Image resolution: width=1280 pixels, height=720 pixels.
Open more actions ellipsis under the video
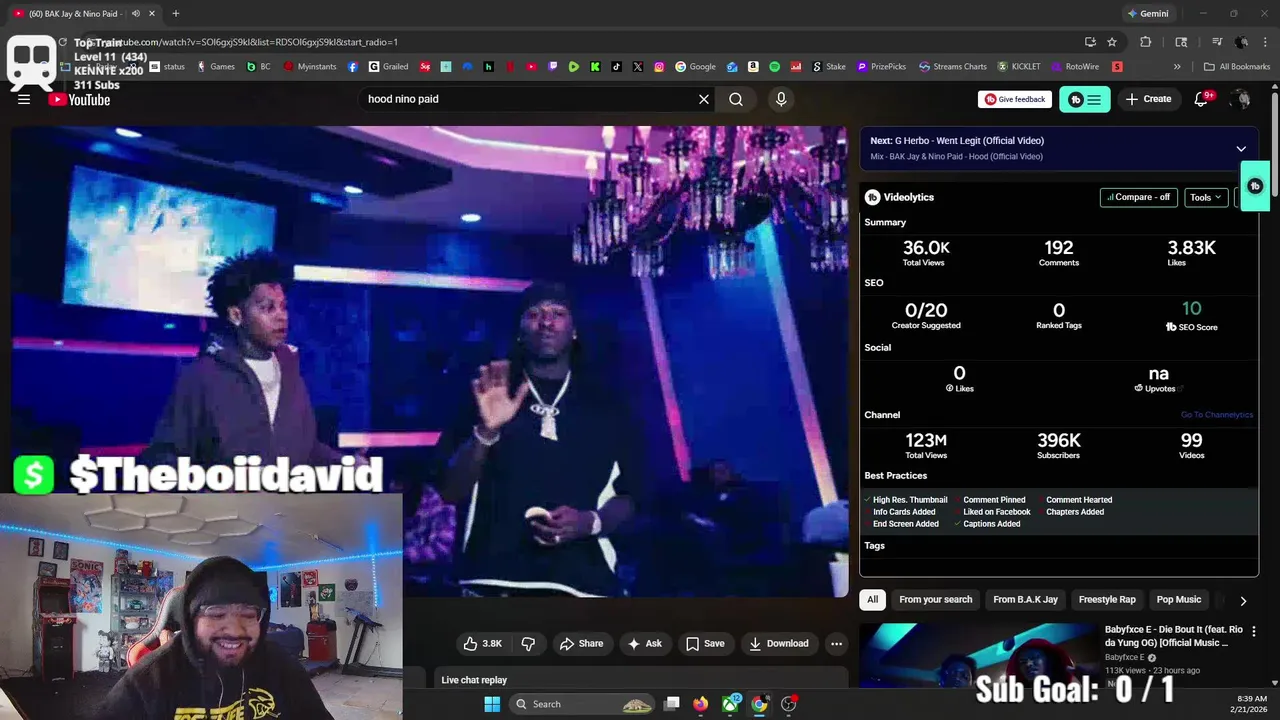(x=836, y=643)
